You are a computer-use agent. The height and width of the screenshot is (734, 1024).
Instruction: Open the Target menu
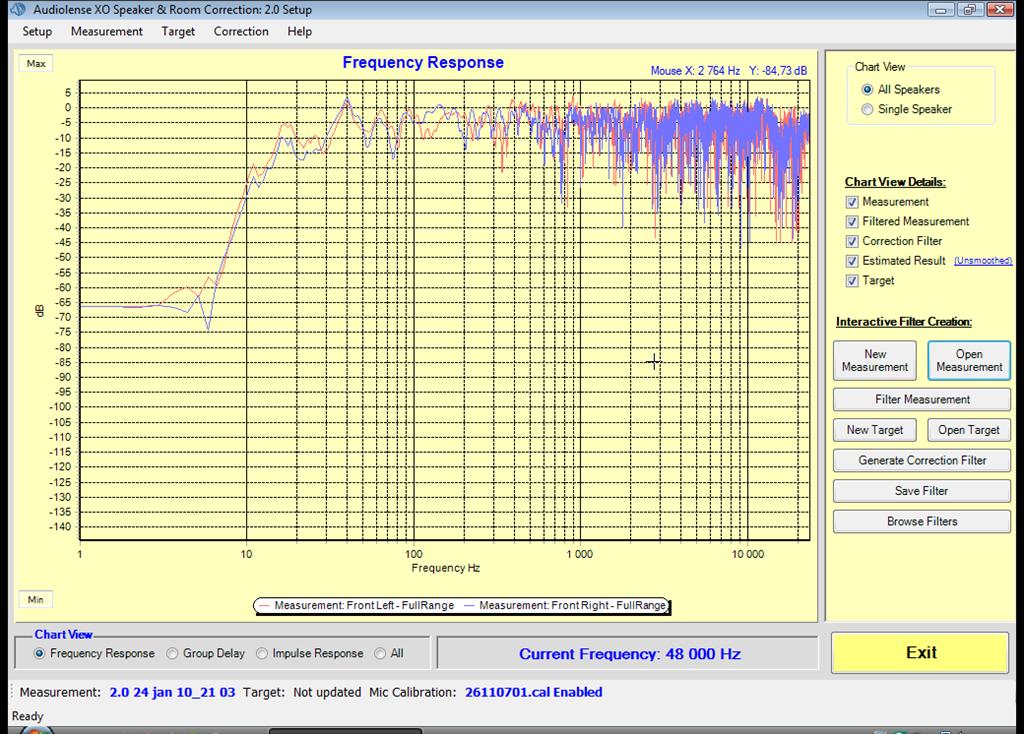click(178, 31)
